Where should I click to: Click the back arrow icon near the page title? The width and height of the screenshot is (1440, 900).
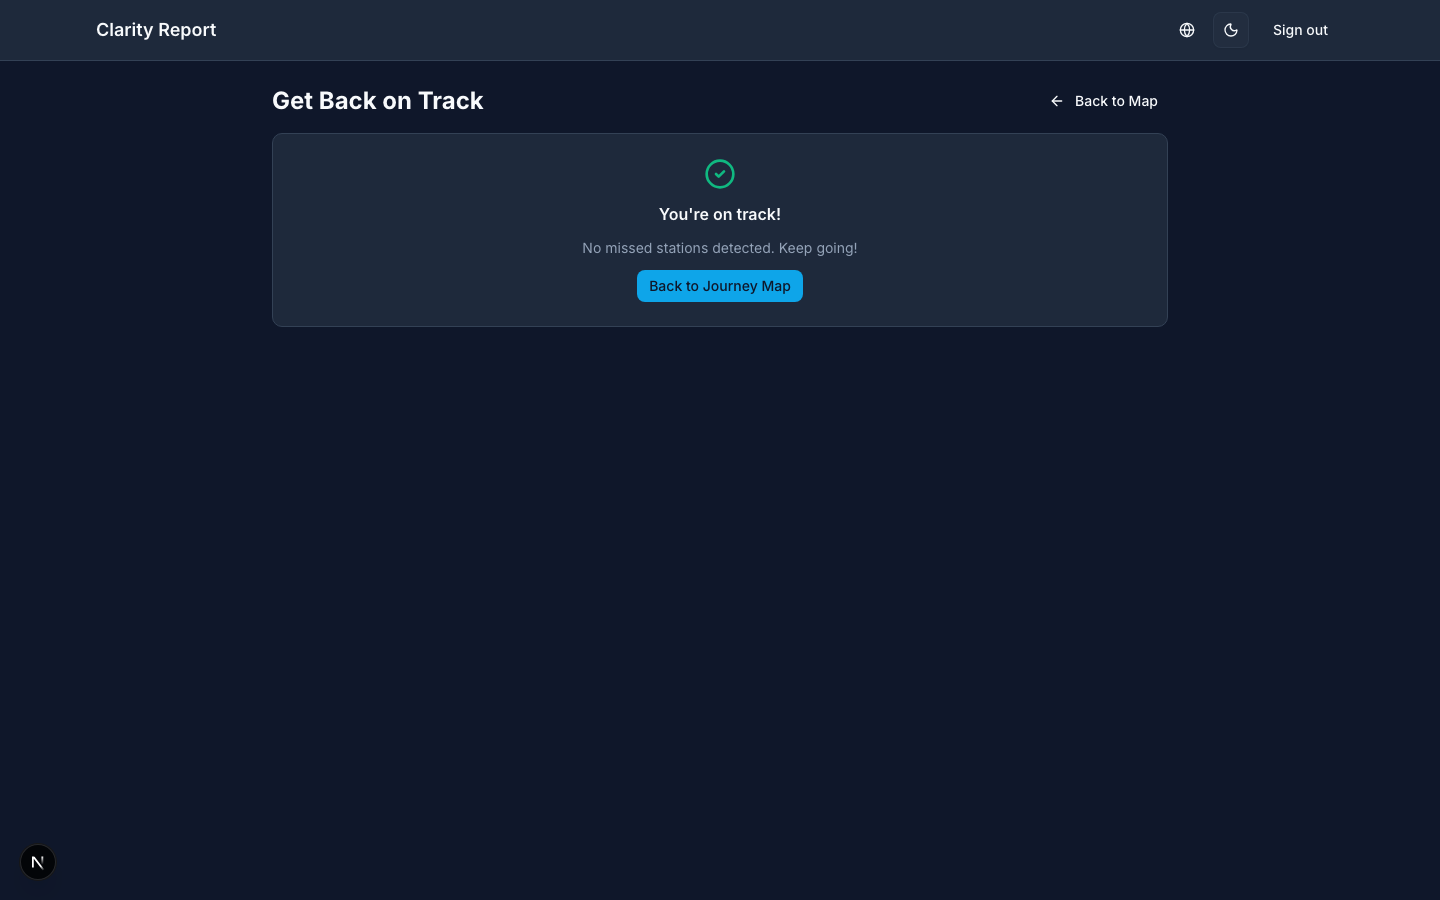[x=1057, y=101]
